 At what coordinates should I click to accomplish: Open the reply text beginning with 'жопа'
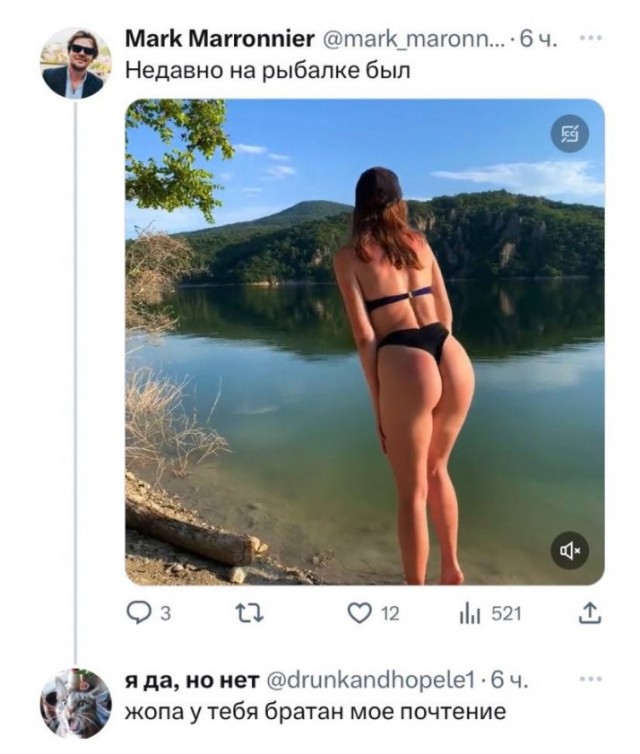click(315, 712)
